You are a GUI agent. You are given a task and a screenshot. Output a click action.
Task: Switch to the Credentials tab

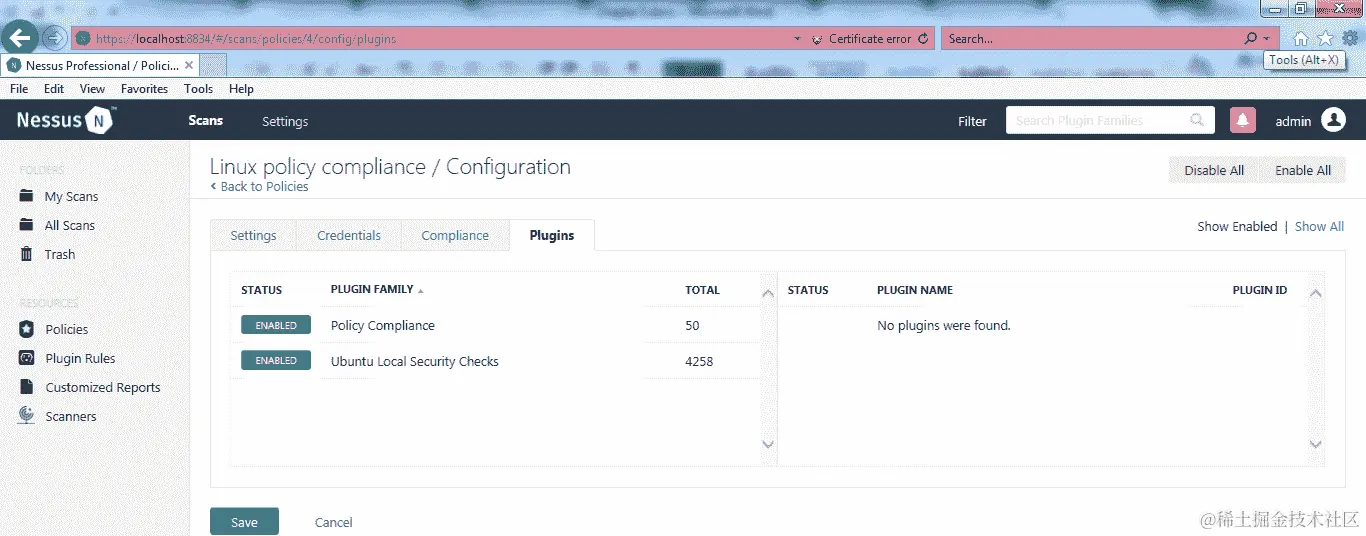pyautogui.click(x=349, y=236)
